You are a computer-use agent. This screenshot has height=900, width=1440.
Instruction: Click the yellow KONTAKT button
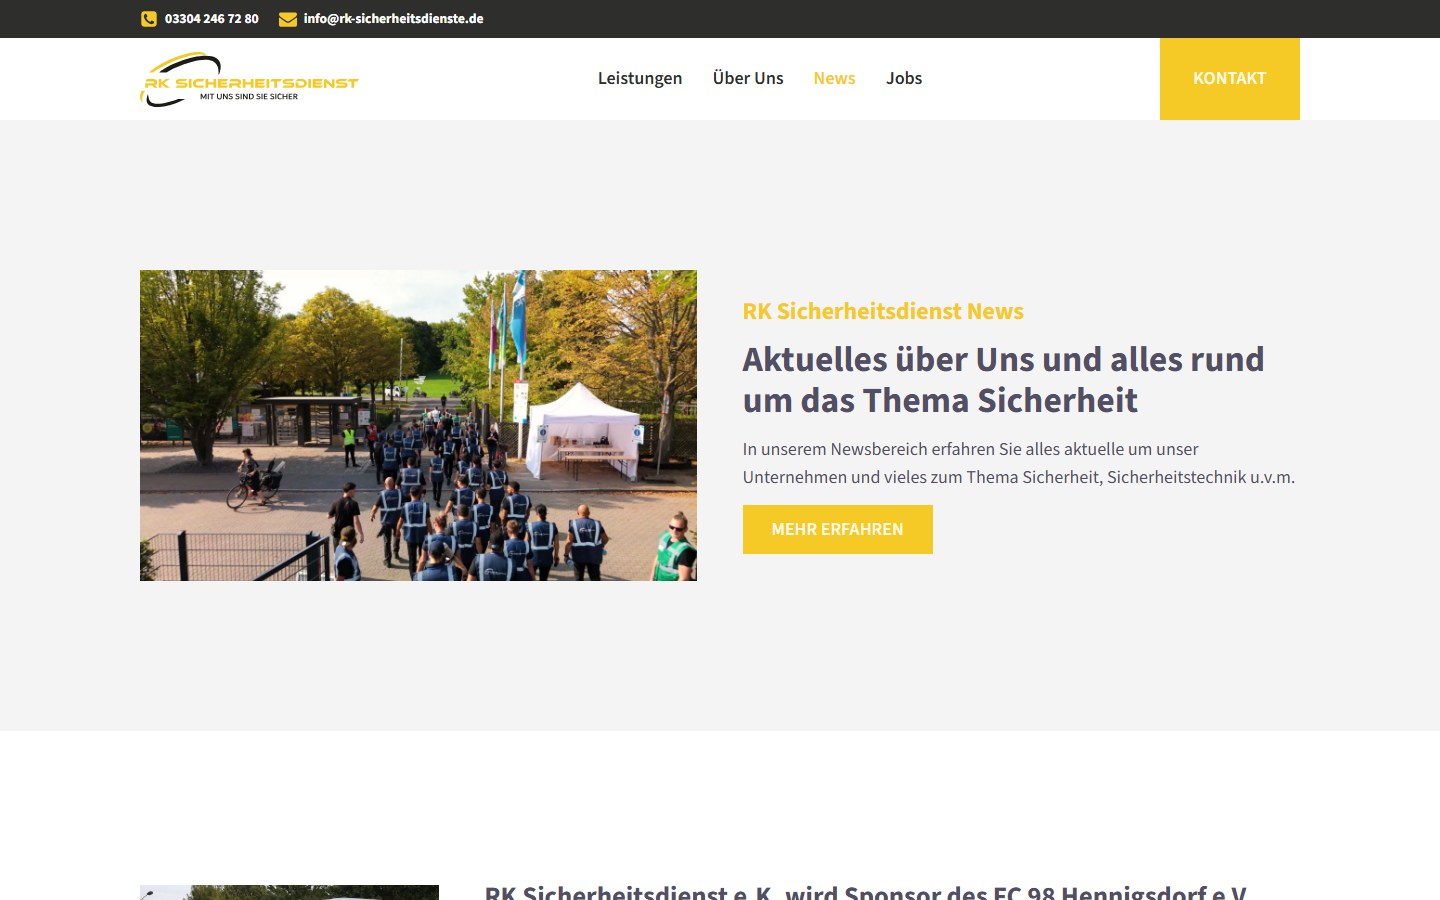pyautogui.click(x=1229, y=79)
